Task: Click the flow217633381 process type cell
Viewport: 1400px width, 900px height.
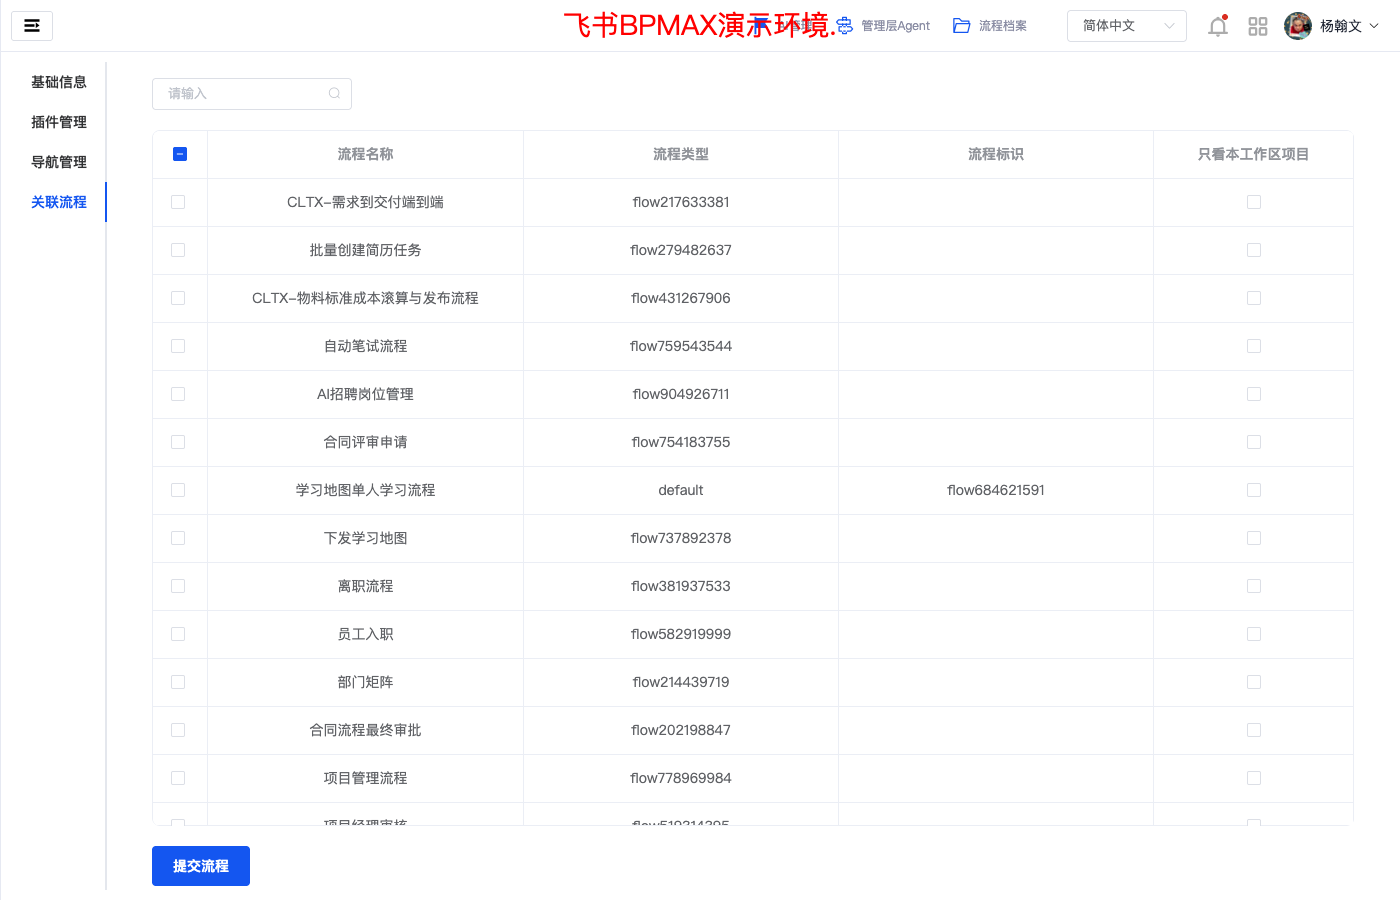Action: (681, 202)
